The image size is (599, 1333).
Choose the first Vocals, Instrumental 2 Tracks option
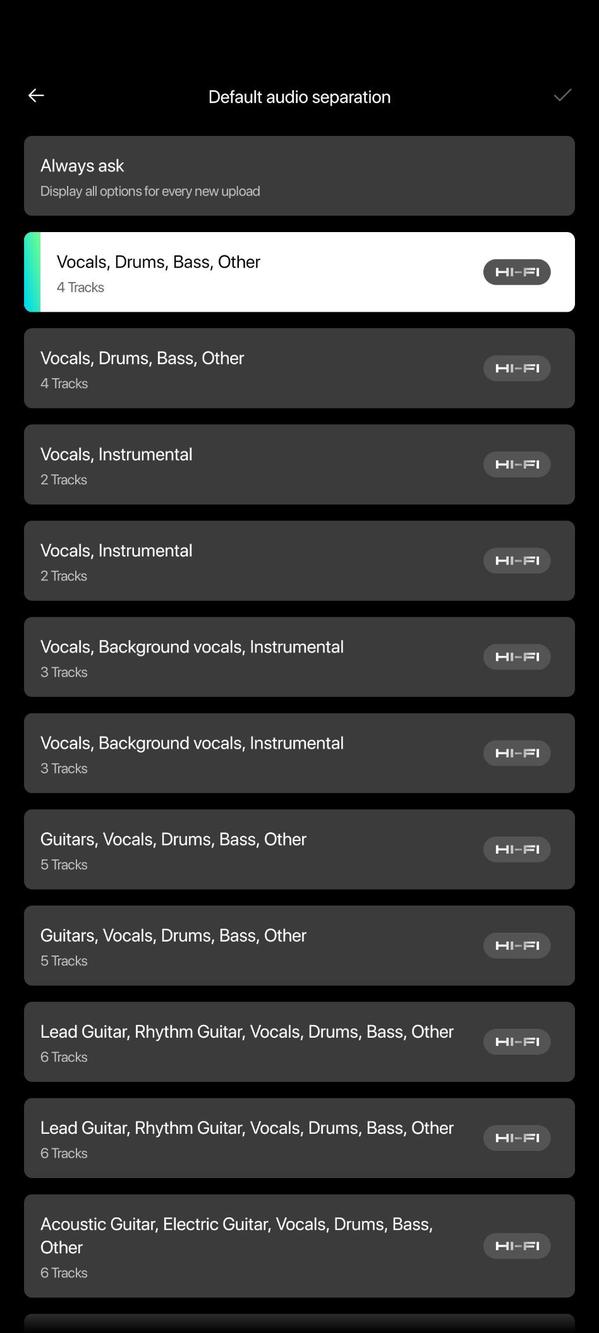click(299, 464)
